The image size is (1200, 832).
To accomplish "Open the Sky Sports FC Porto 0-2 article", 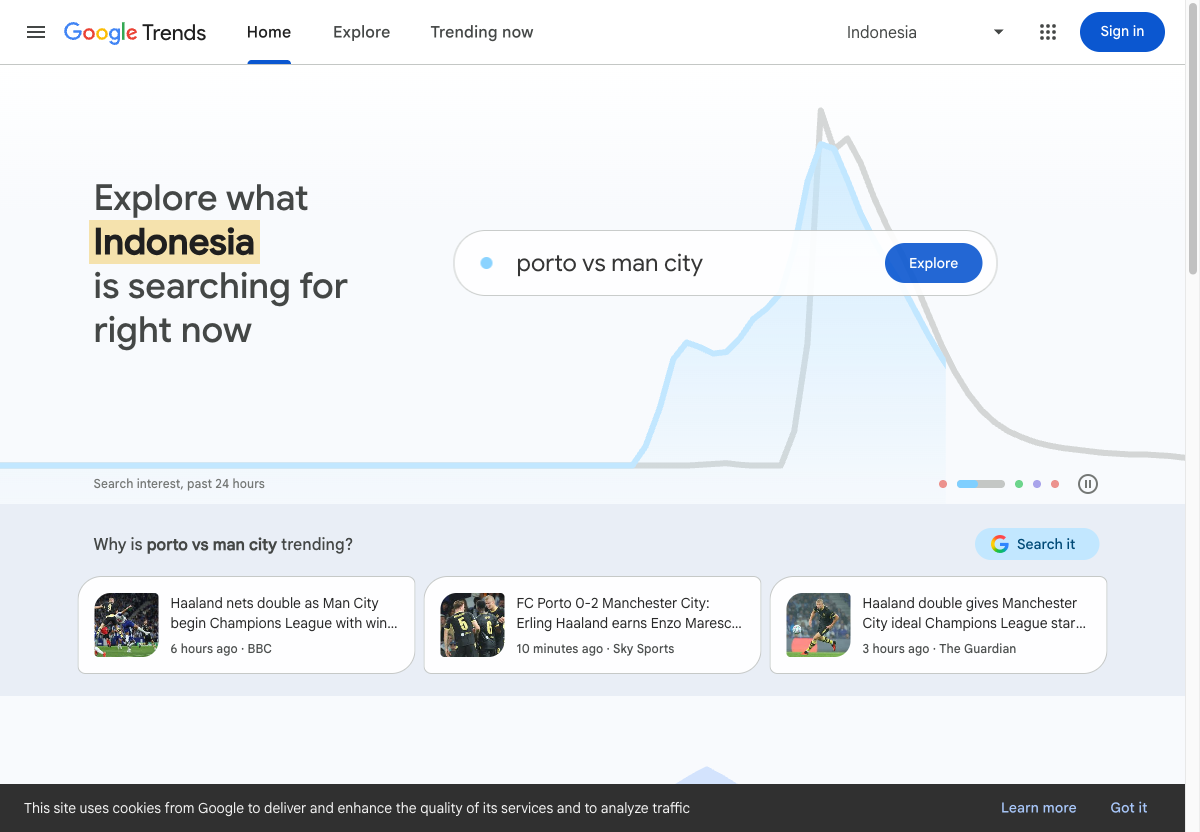I will tap(592, 625).
